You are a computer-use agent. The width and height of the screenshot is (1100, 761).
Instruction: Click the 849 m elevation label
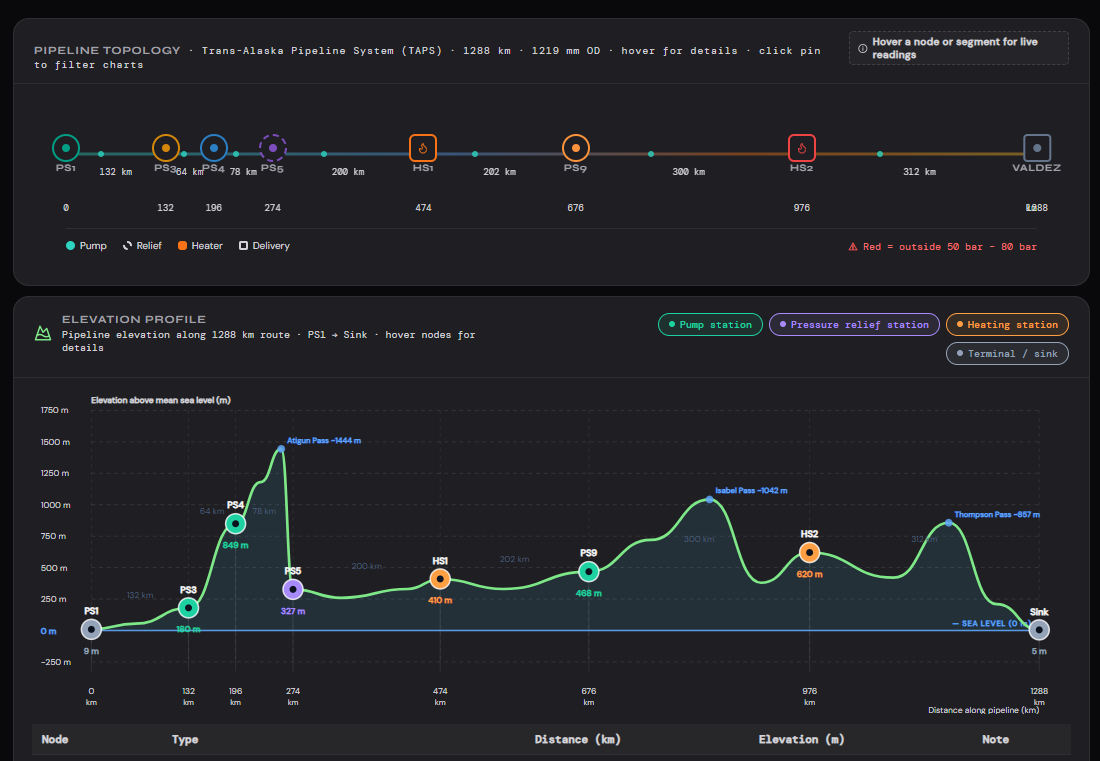point(236,545)
